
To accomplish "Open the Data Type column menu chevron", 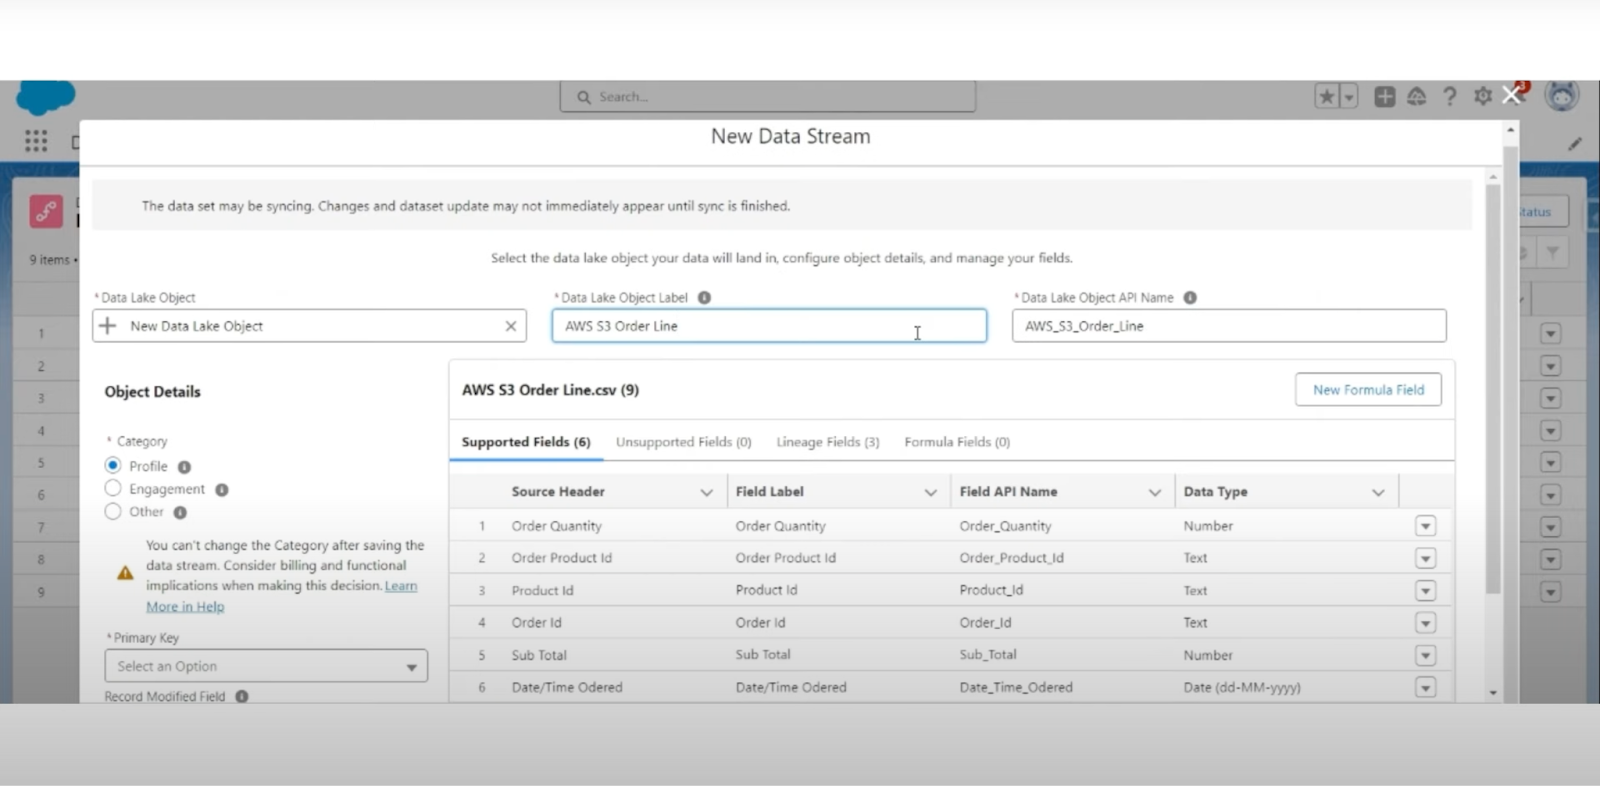I will click(x=1378, y=492).
